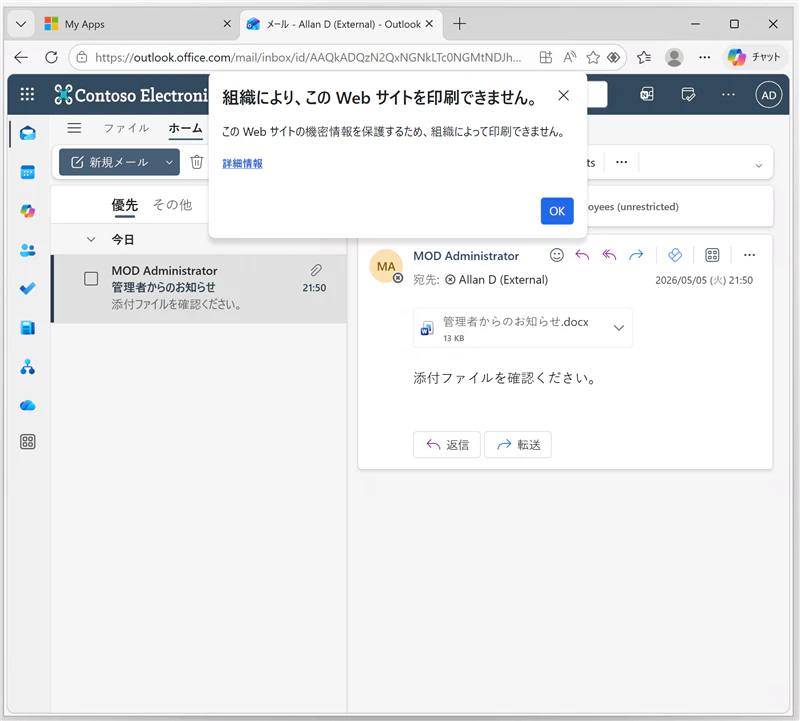Open the ファイル tab
This screenshot has height=721, width=800.
(126, 128)
